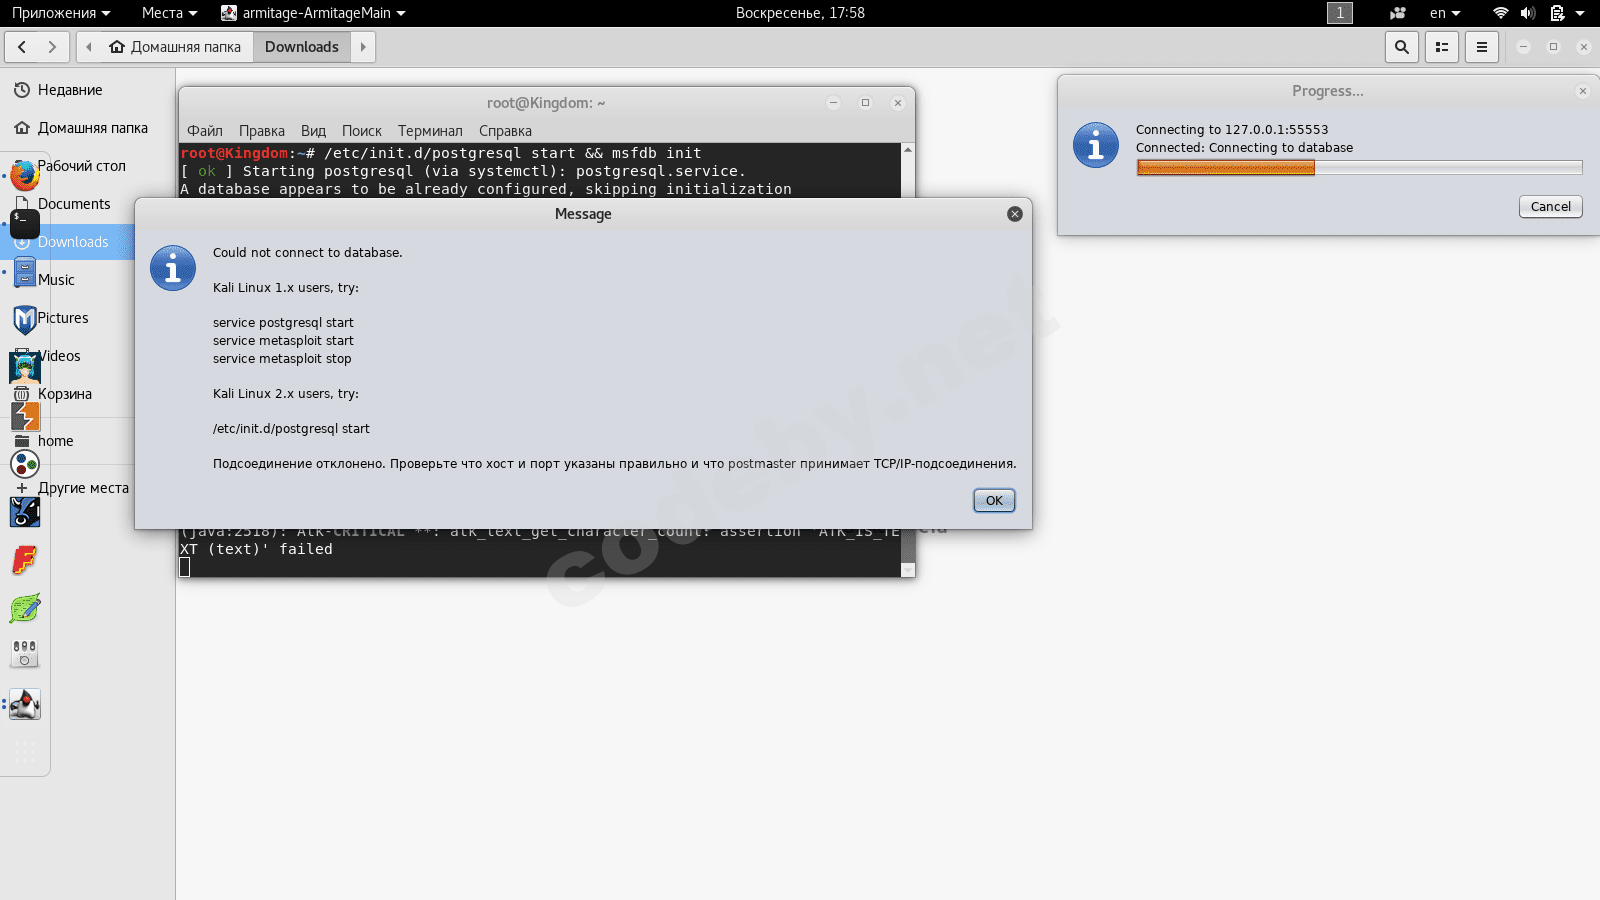Viewport: 1600px width, 900px height.
Task: Cancel the Progress dialog
Action: [1551, 206]
